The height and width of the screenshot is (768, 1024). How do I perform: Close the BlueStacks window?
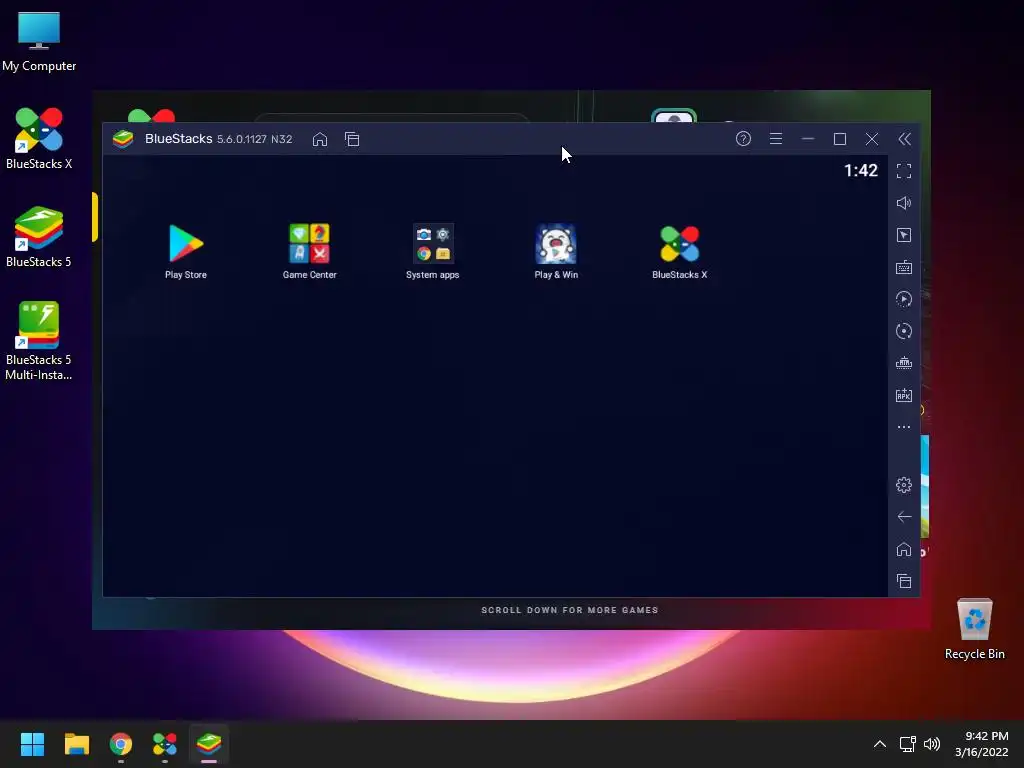(x=872, y=139)
